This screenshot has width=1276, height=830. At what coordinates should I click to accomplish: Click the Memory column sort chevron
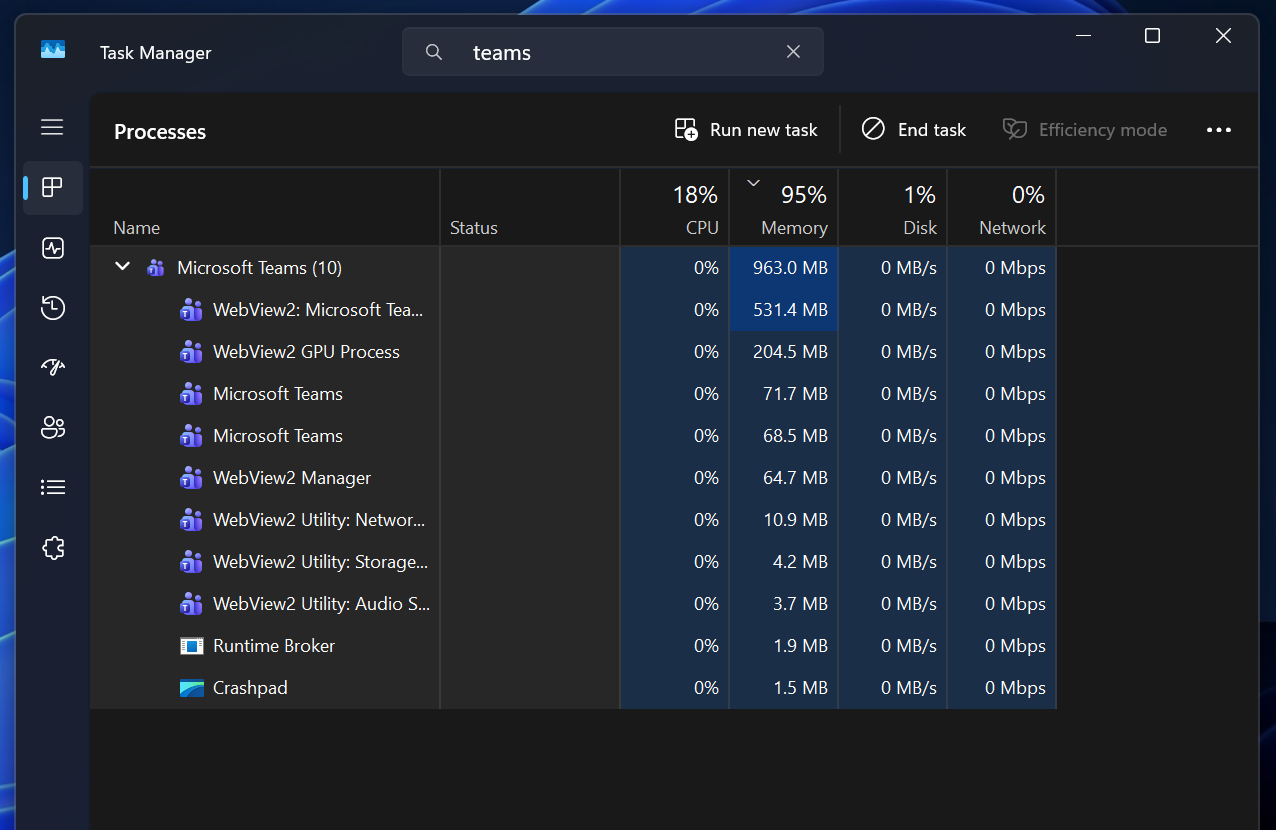(x=754, y=182)
